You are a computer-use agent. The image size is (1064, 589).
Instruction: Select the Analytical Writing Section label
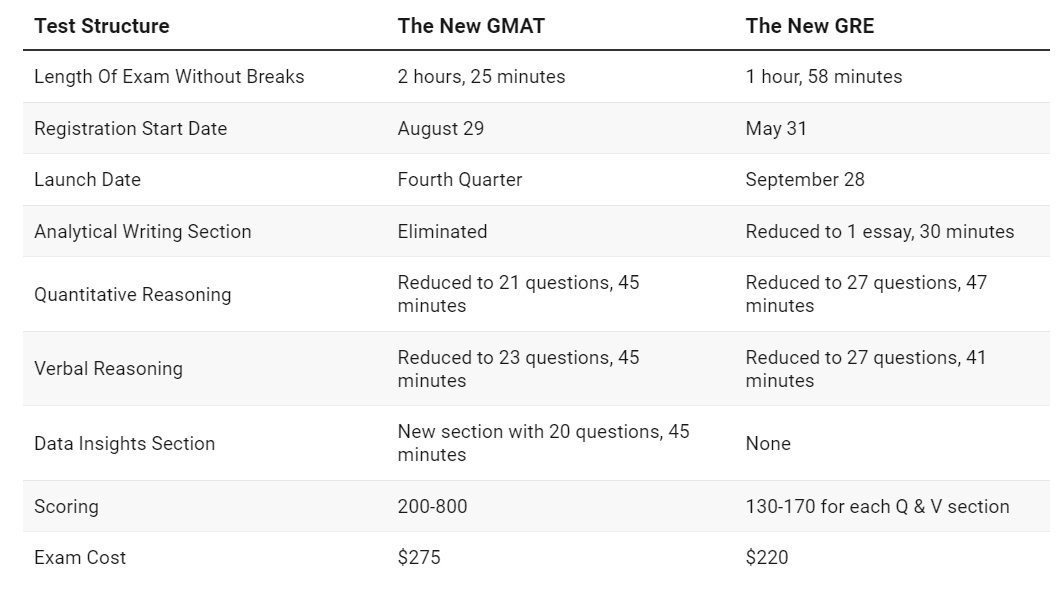[142, 232]
